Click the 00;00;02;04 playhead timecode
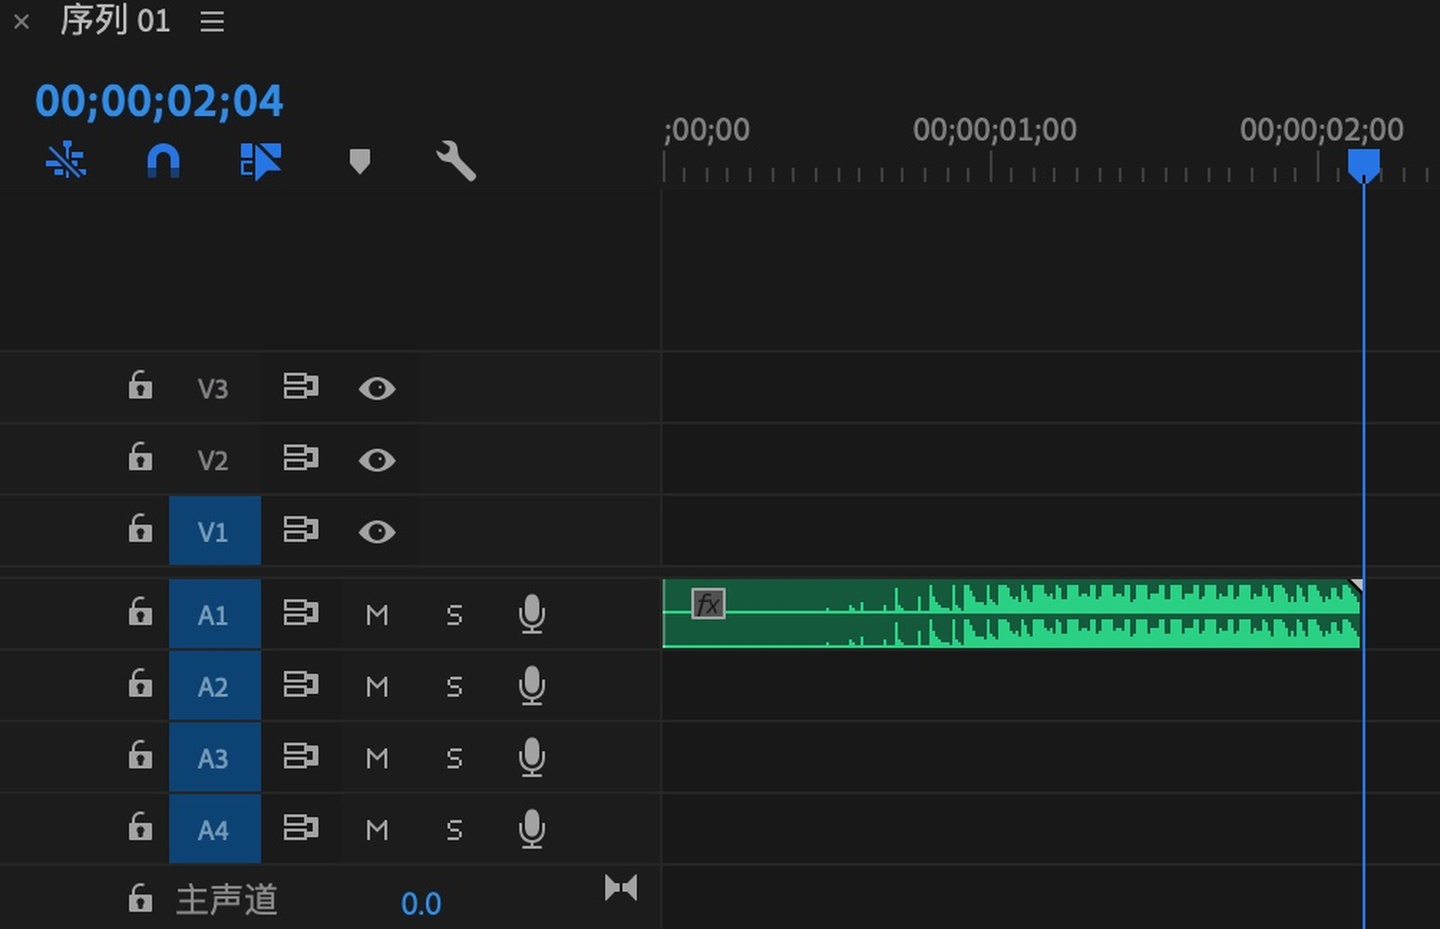The image size is (1440, 929). tap(159, 101)
